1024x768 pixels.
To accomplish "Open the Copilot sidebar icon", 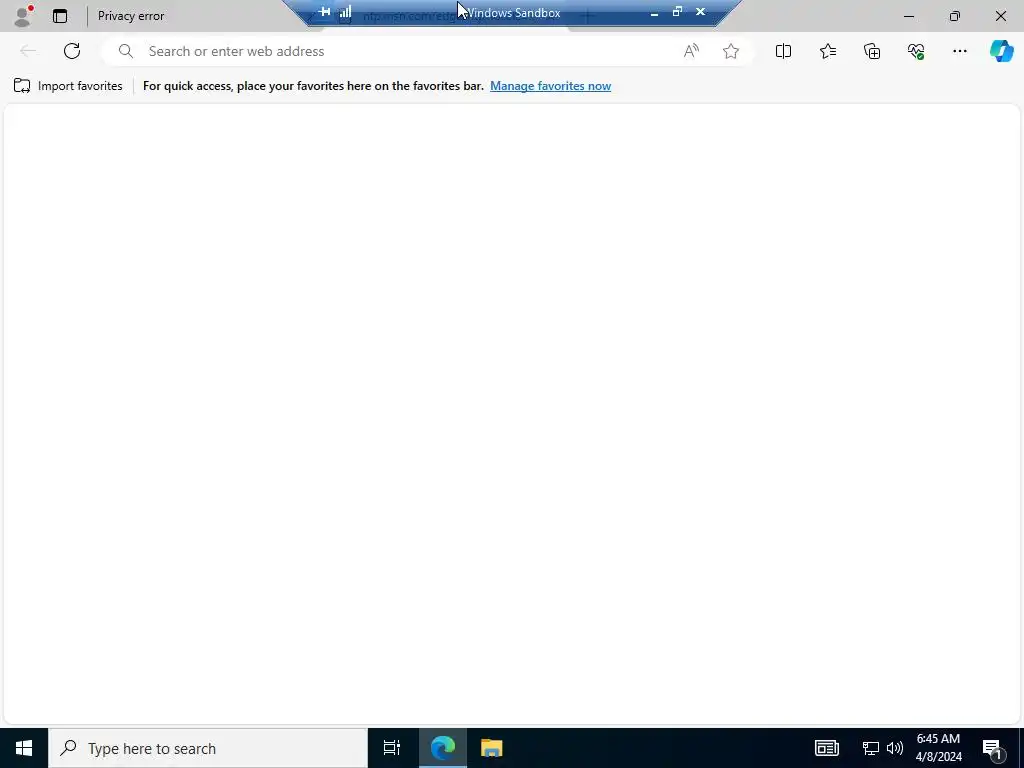I will [1001, 51].
